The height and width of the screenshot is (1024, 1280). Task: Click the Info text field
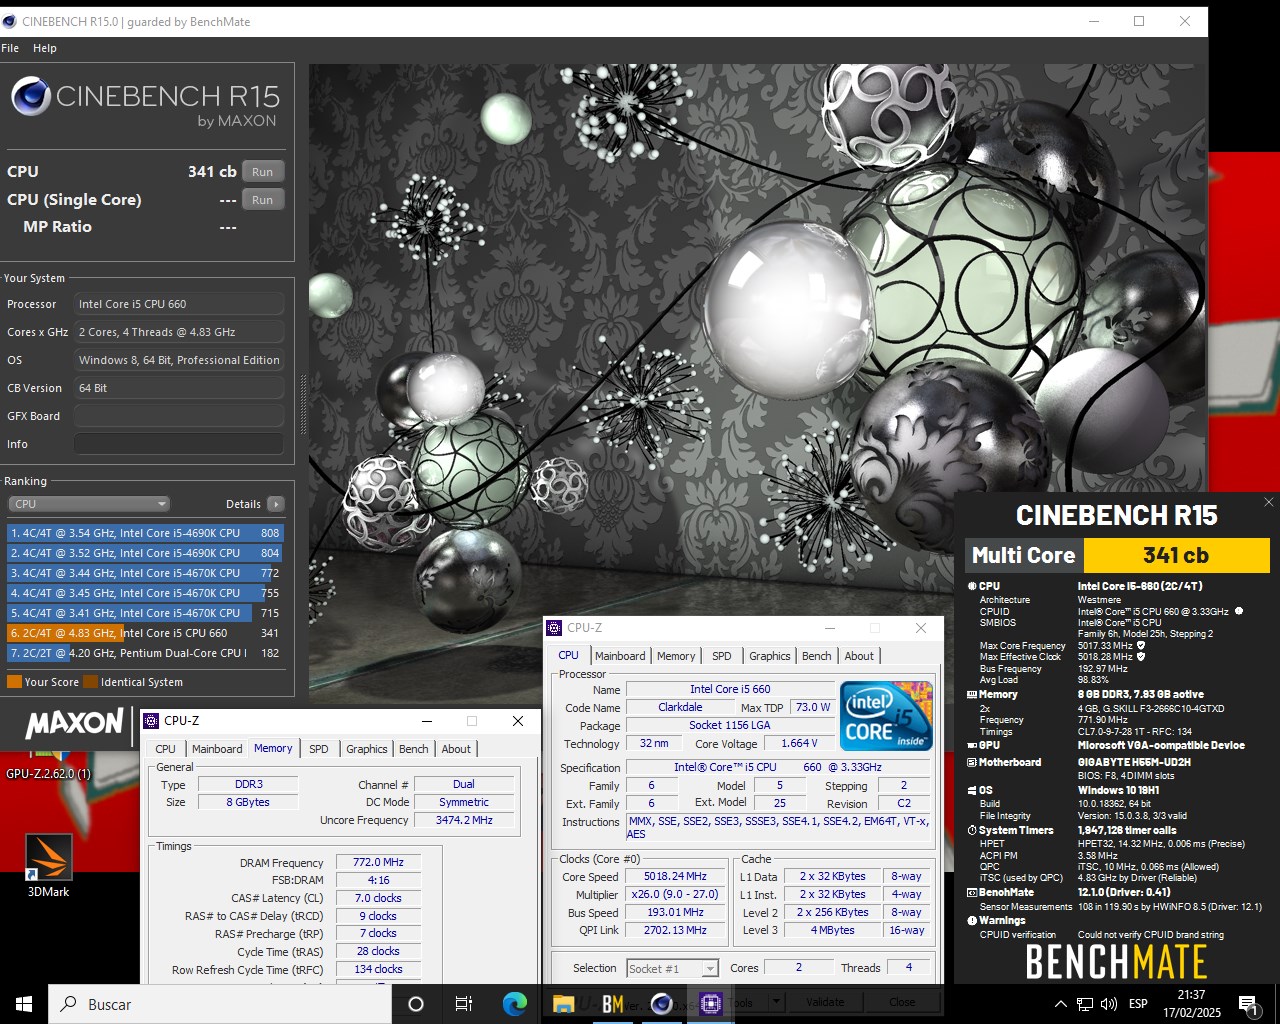(179, 444)
